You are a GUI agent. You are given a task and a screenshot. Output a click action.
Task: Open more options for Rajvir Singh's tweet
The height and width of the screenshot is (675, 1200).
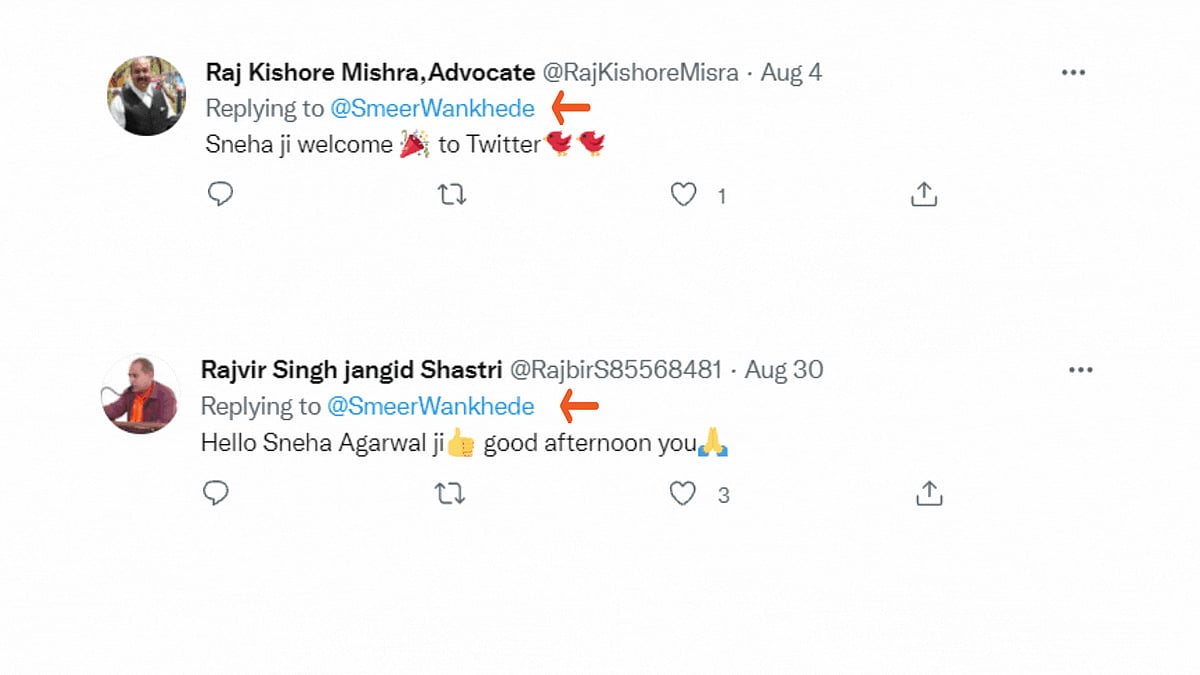click(1080, 370)
